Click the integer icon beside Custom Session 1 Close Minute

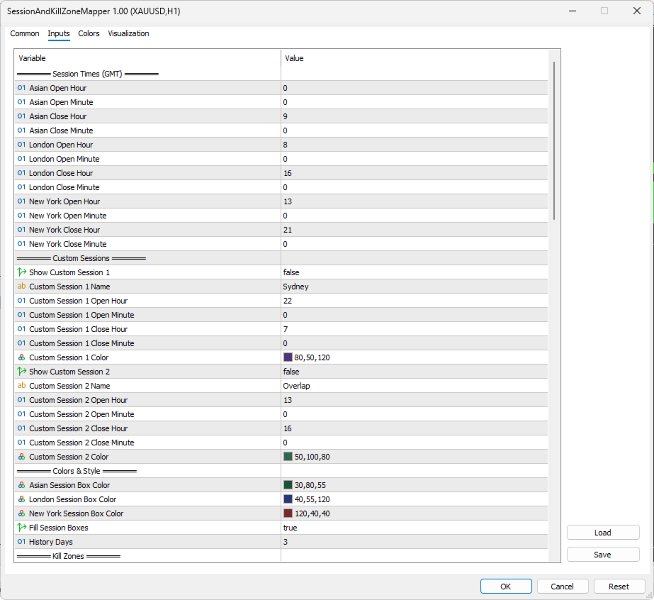22,343
